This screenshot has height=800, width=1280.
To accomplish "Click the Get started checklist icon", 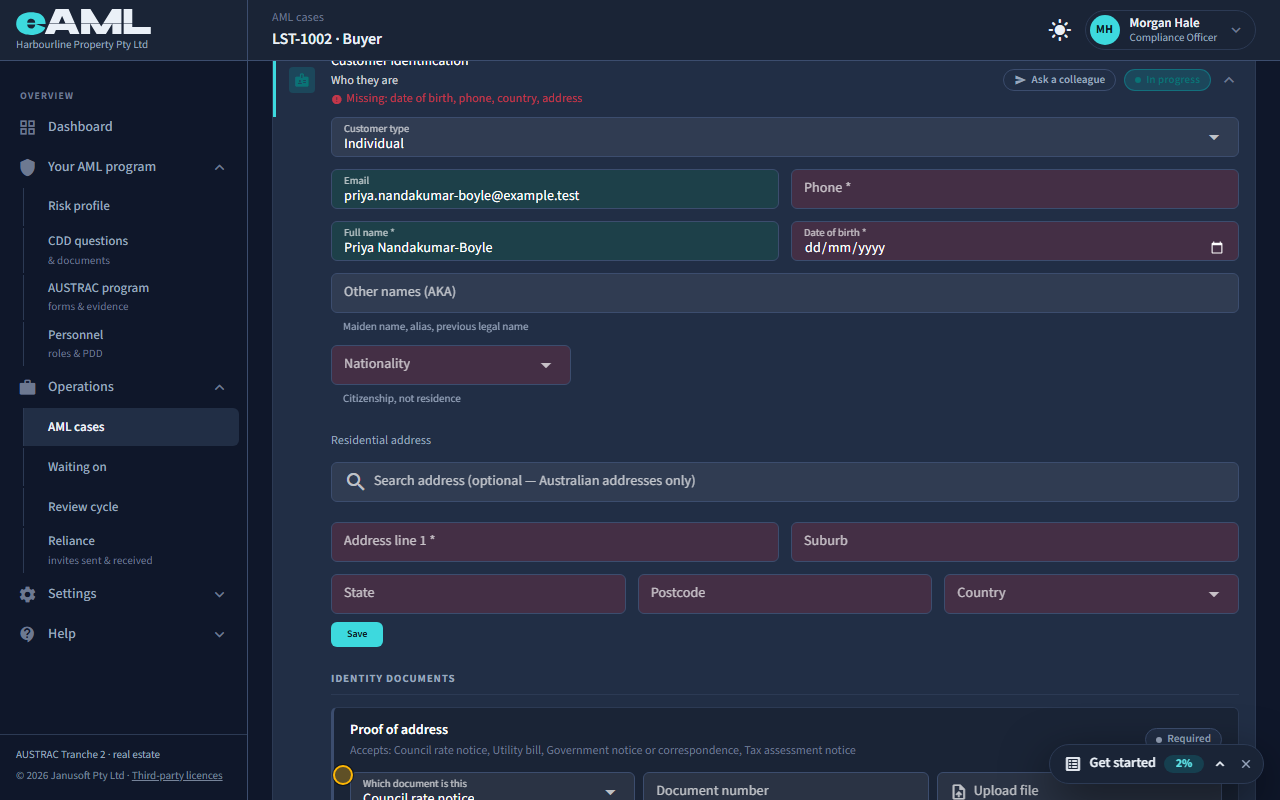I will (x=1073, y=763).
